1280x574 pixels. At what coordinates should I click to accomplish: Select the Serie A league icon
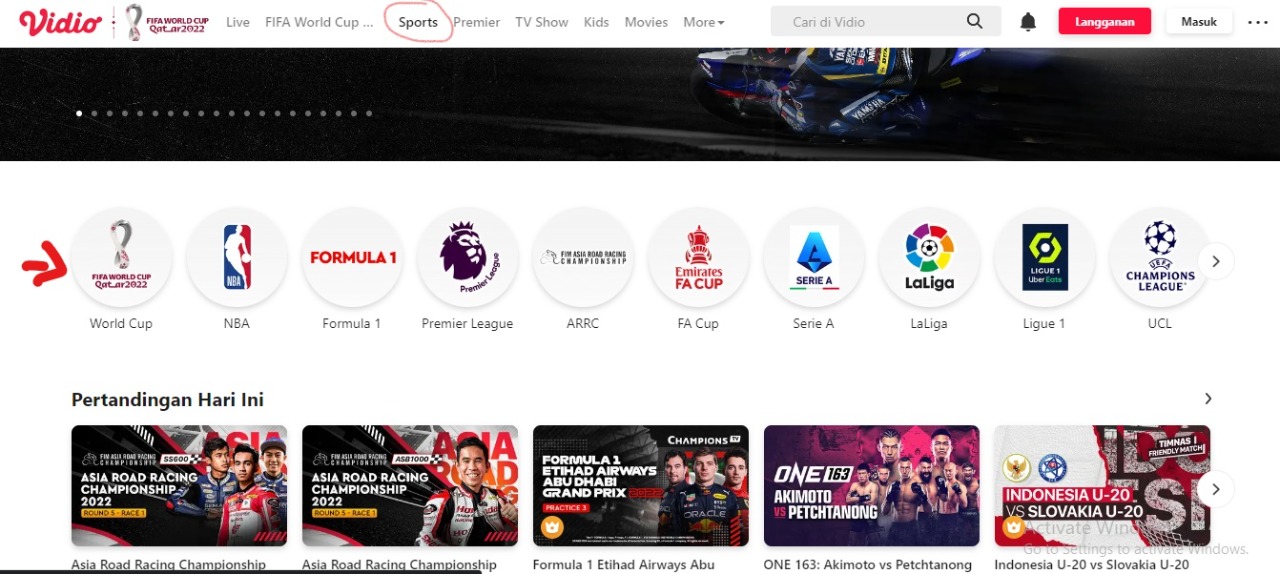(813, 257)
